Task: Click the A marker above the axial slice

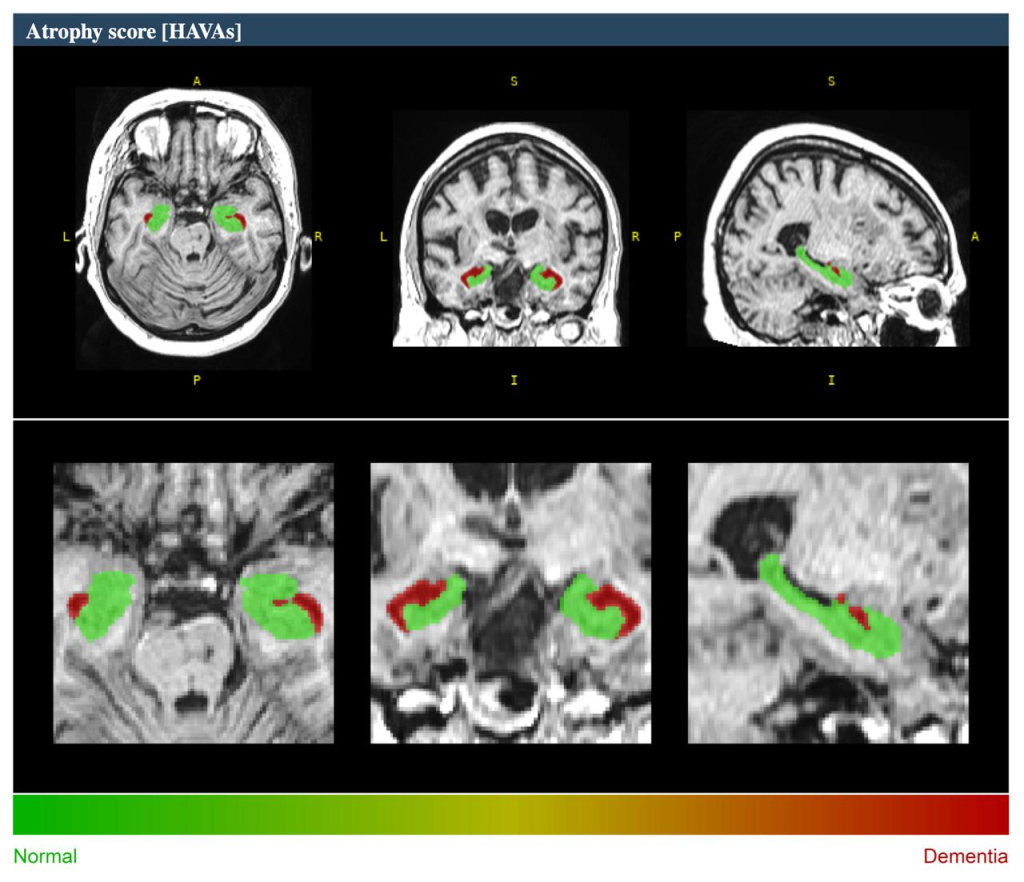Action: click(196, 81)
